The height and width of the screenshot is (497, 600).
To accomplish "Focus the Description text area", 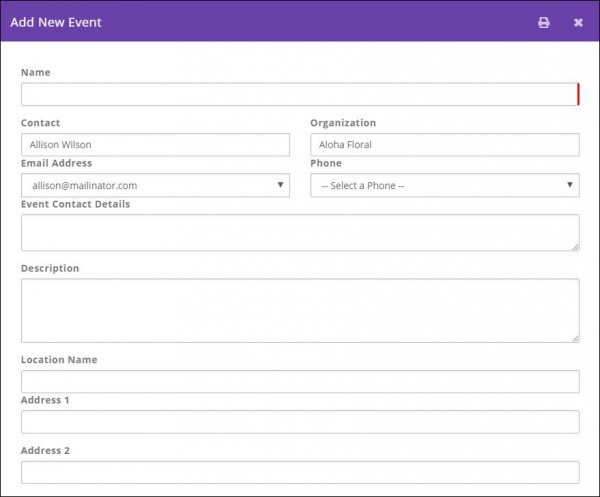I will [299, 310].
